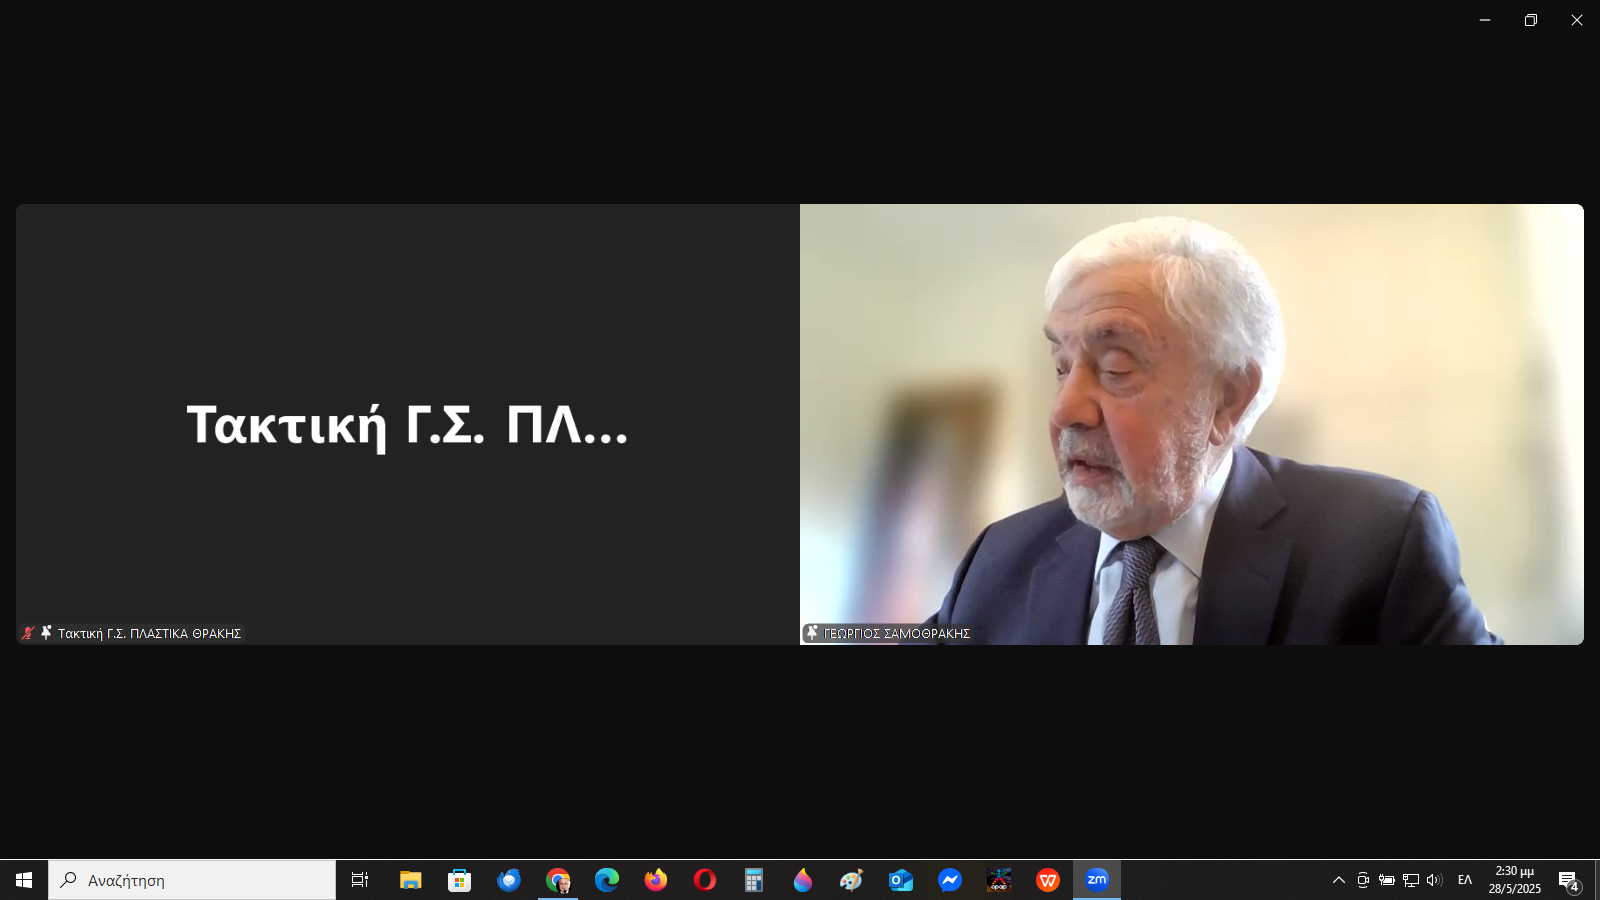This screenshot has height=900, width=1600.
Task: Click the muted microphone icon on the Τακτική Γ.Σ. tile
Action: 28,633
